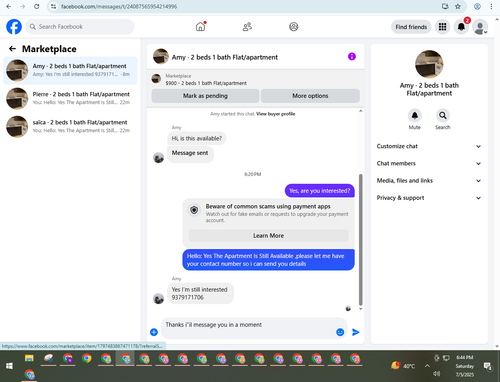The image size is (500, 382).
Task: Click the browser address bar URL
Action: click(119, 7)
